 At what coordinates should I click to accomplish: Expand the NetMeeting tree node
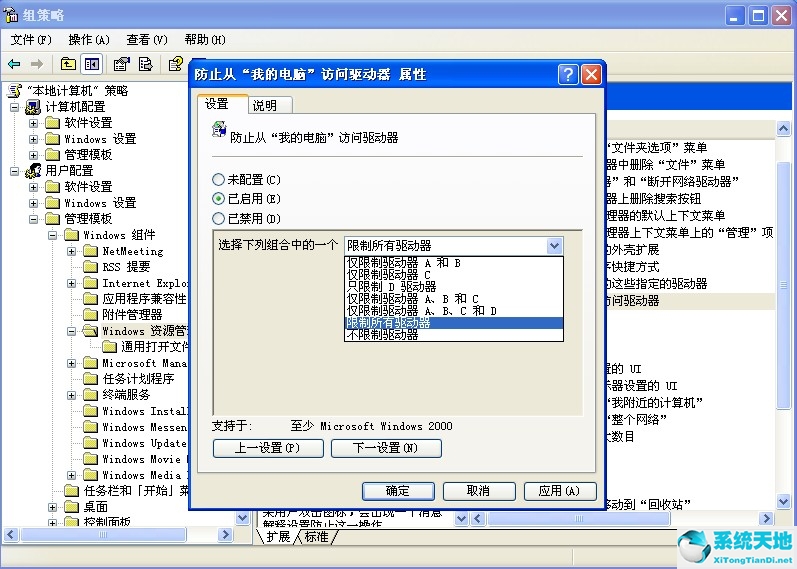(x=72, y=251)
